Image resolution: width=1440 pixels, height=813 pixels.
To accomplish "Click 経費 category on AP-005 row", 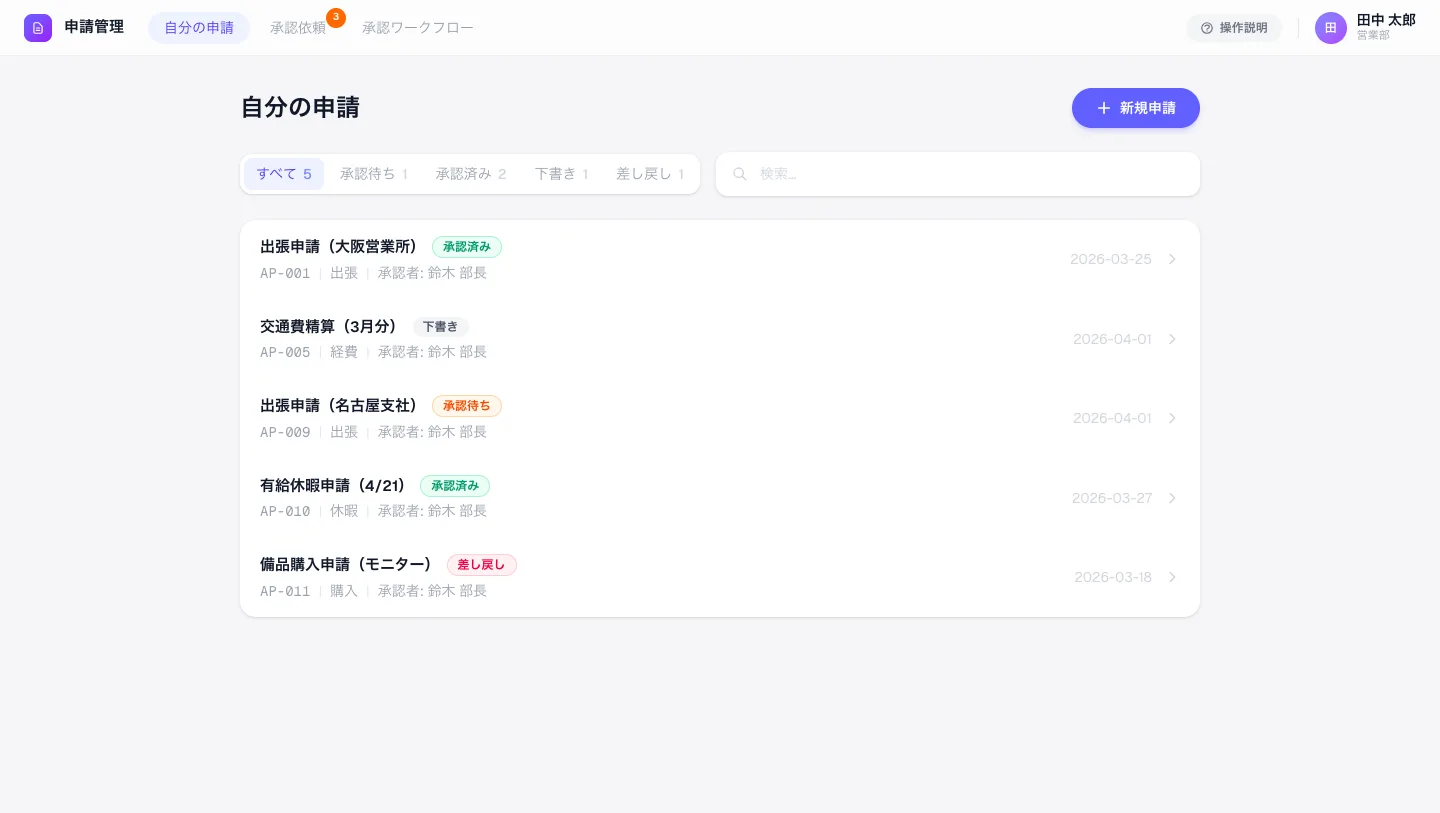I will 344,352.
